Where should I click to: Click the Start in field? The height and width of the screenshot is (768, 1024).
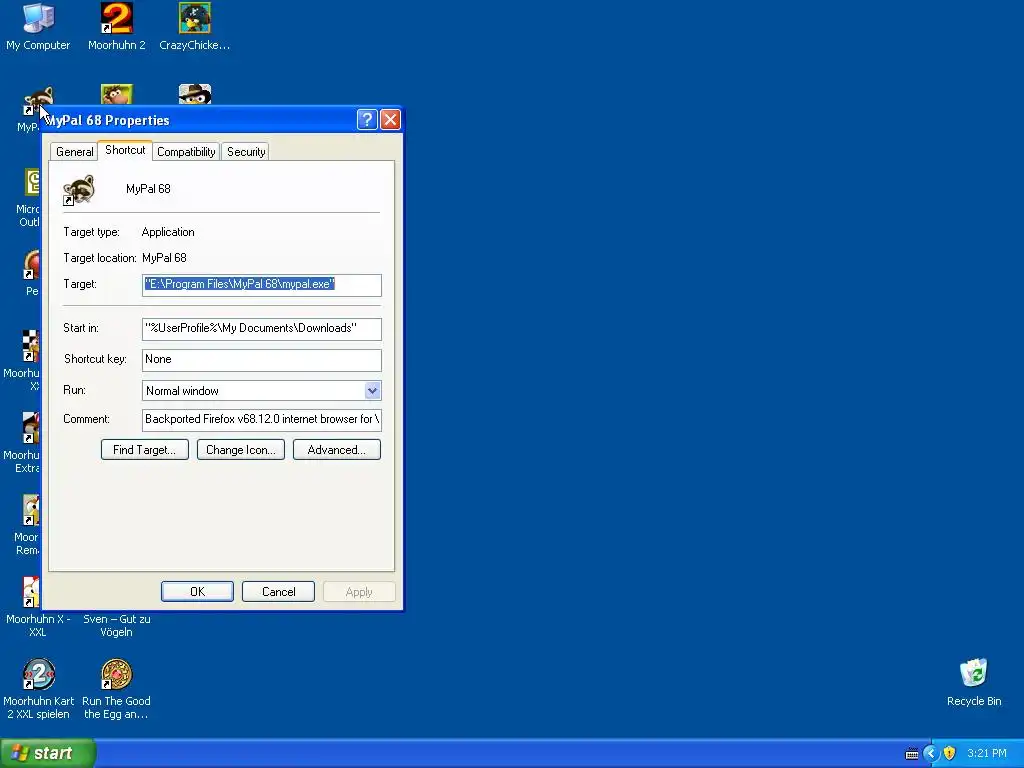tap(262, 328)
